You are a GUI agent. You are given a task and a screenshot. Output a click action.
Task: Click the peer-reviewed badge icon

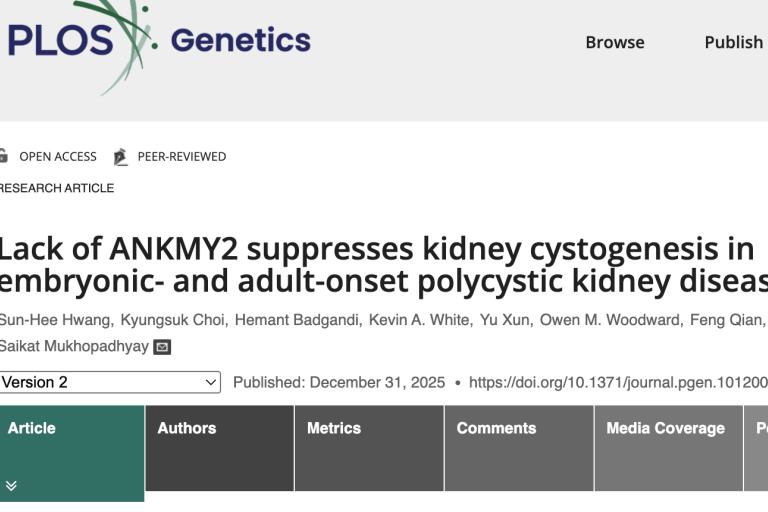pyautogui.click(x=121, y=156)
